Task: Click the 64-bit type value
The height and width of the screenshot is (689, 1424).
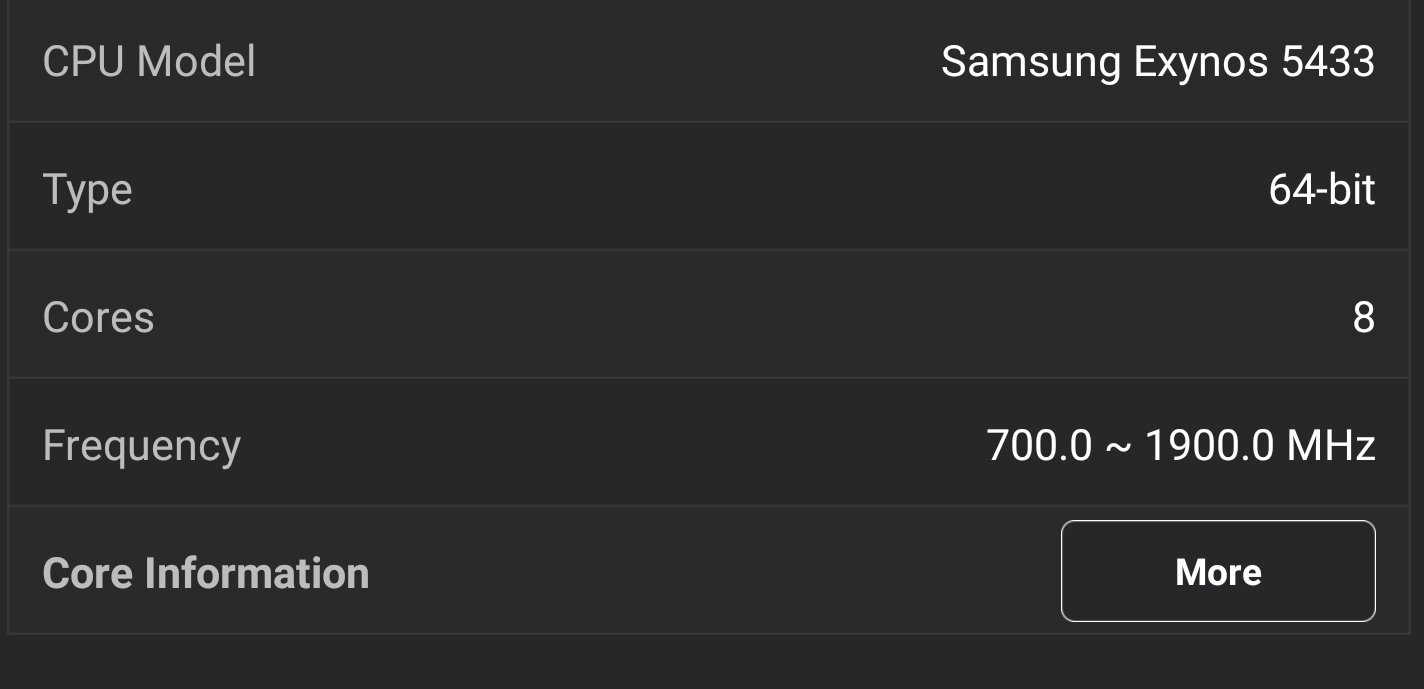Action: pyautogui.click(x=1322, y=189)
